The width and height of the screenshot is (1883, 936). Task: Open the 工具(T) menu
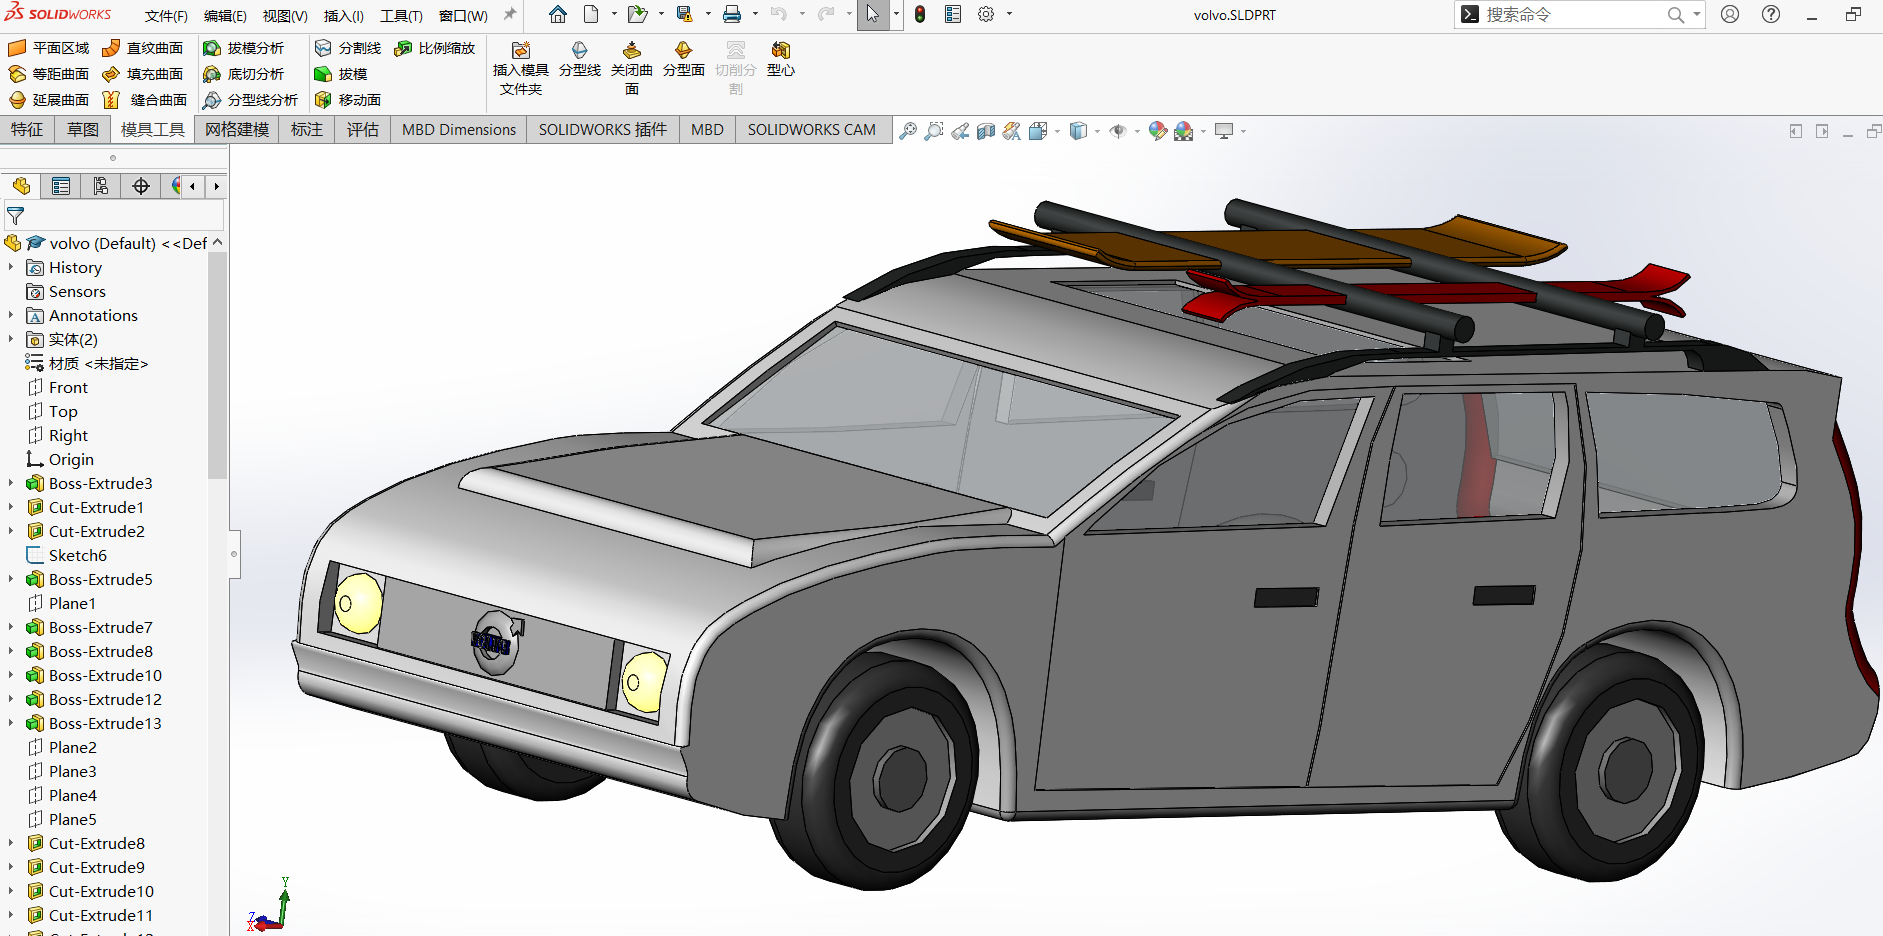[401, 16]
